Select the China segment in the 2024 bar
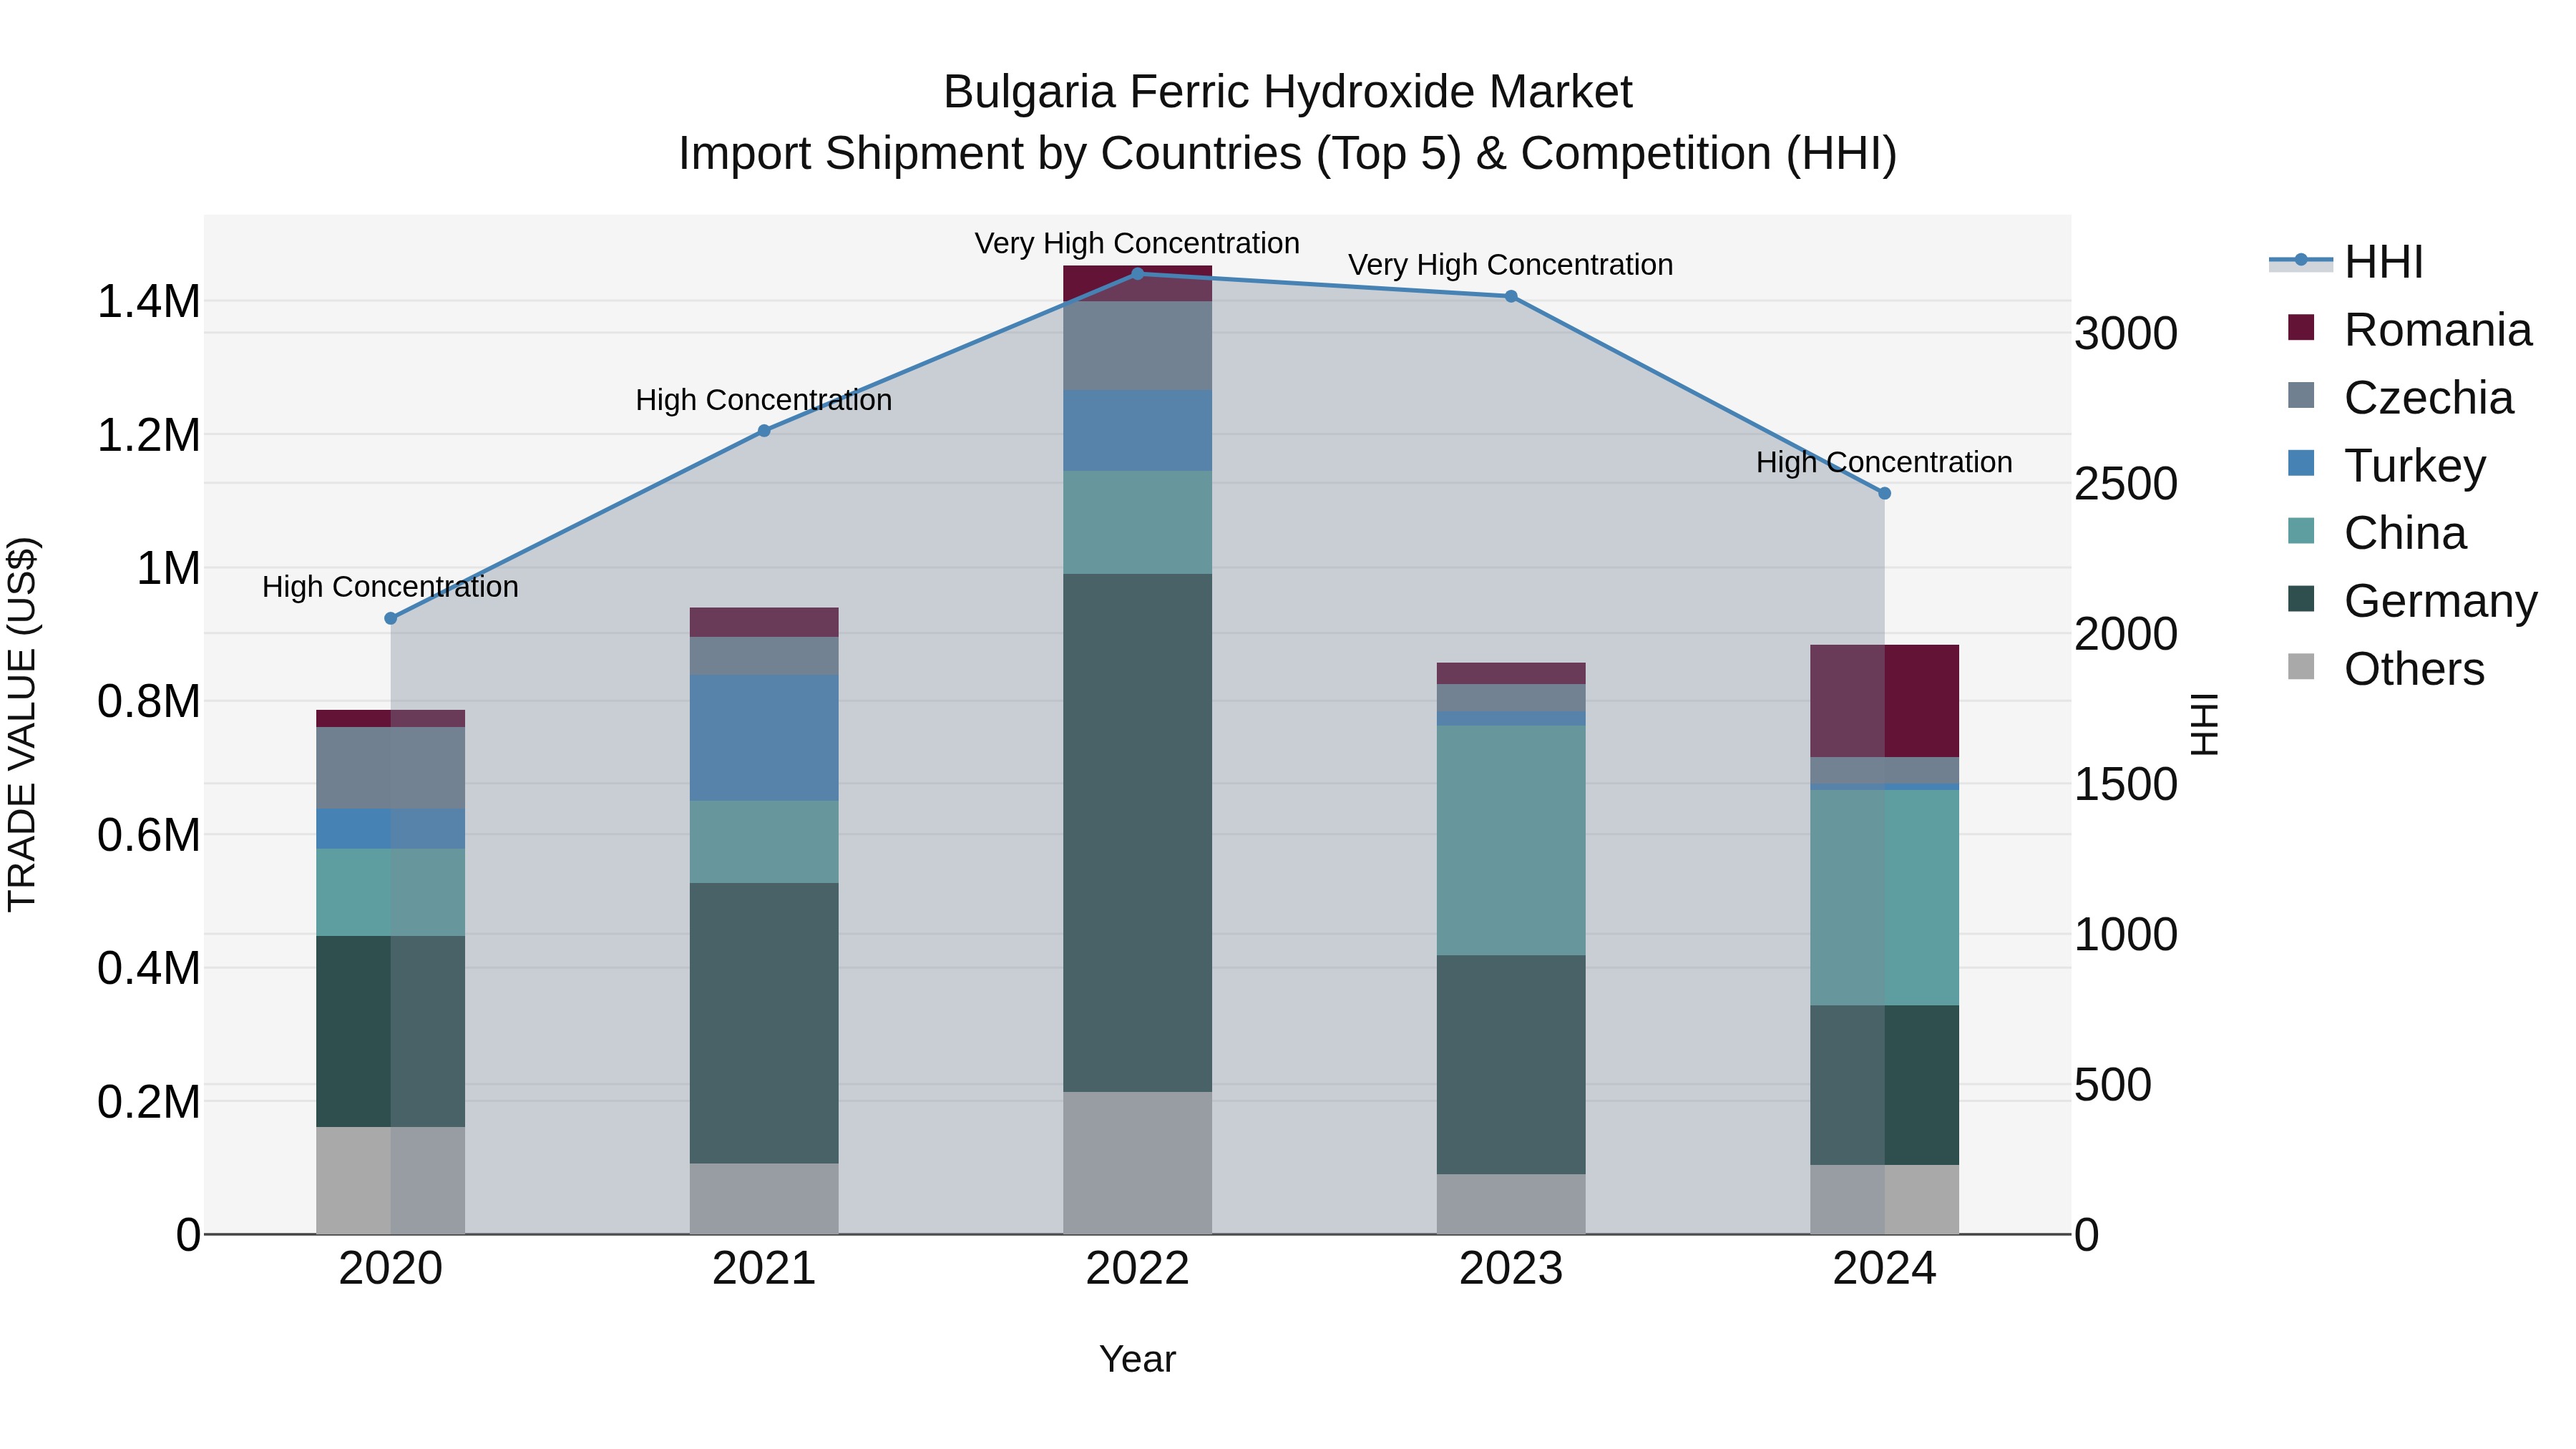The image size is (2576, 1449). point(1884,898)
